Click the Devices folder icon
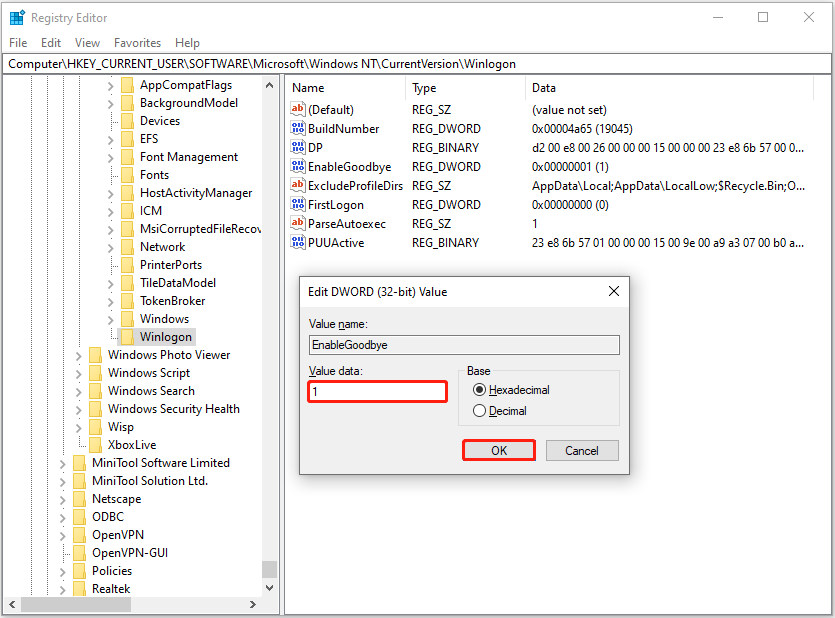The image size is (835, 618). tap(127, 121)
